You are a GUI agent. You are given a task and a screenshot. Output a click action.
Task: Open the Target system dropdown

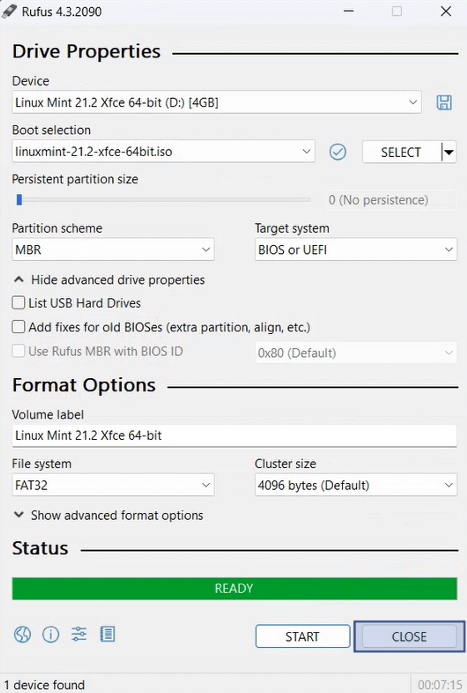tap(356, 250)
